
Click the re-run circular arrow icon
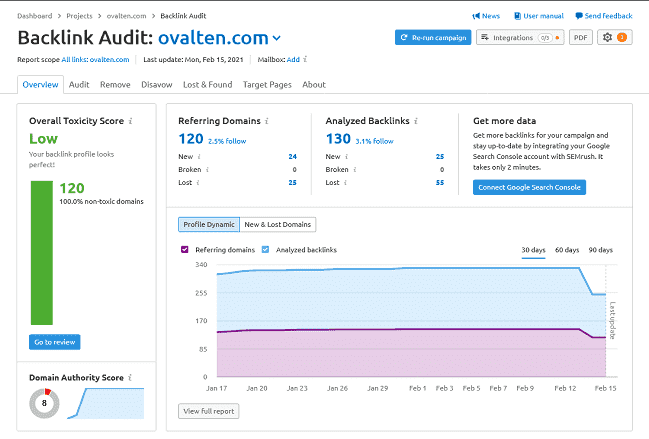click(404, 37)
